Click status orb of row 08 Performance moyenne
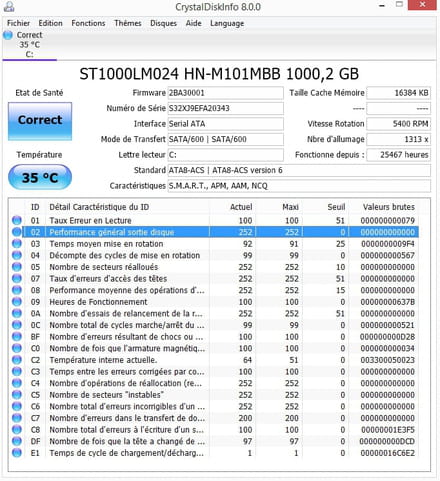Viewport: 440px width, 481px height. click(x=17, y=290)
